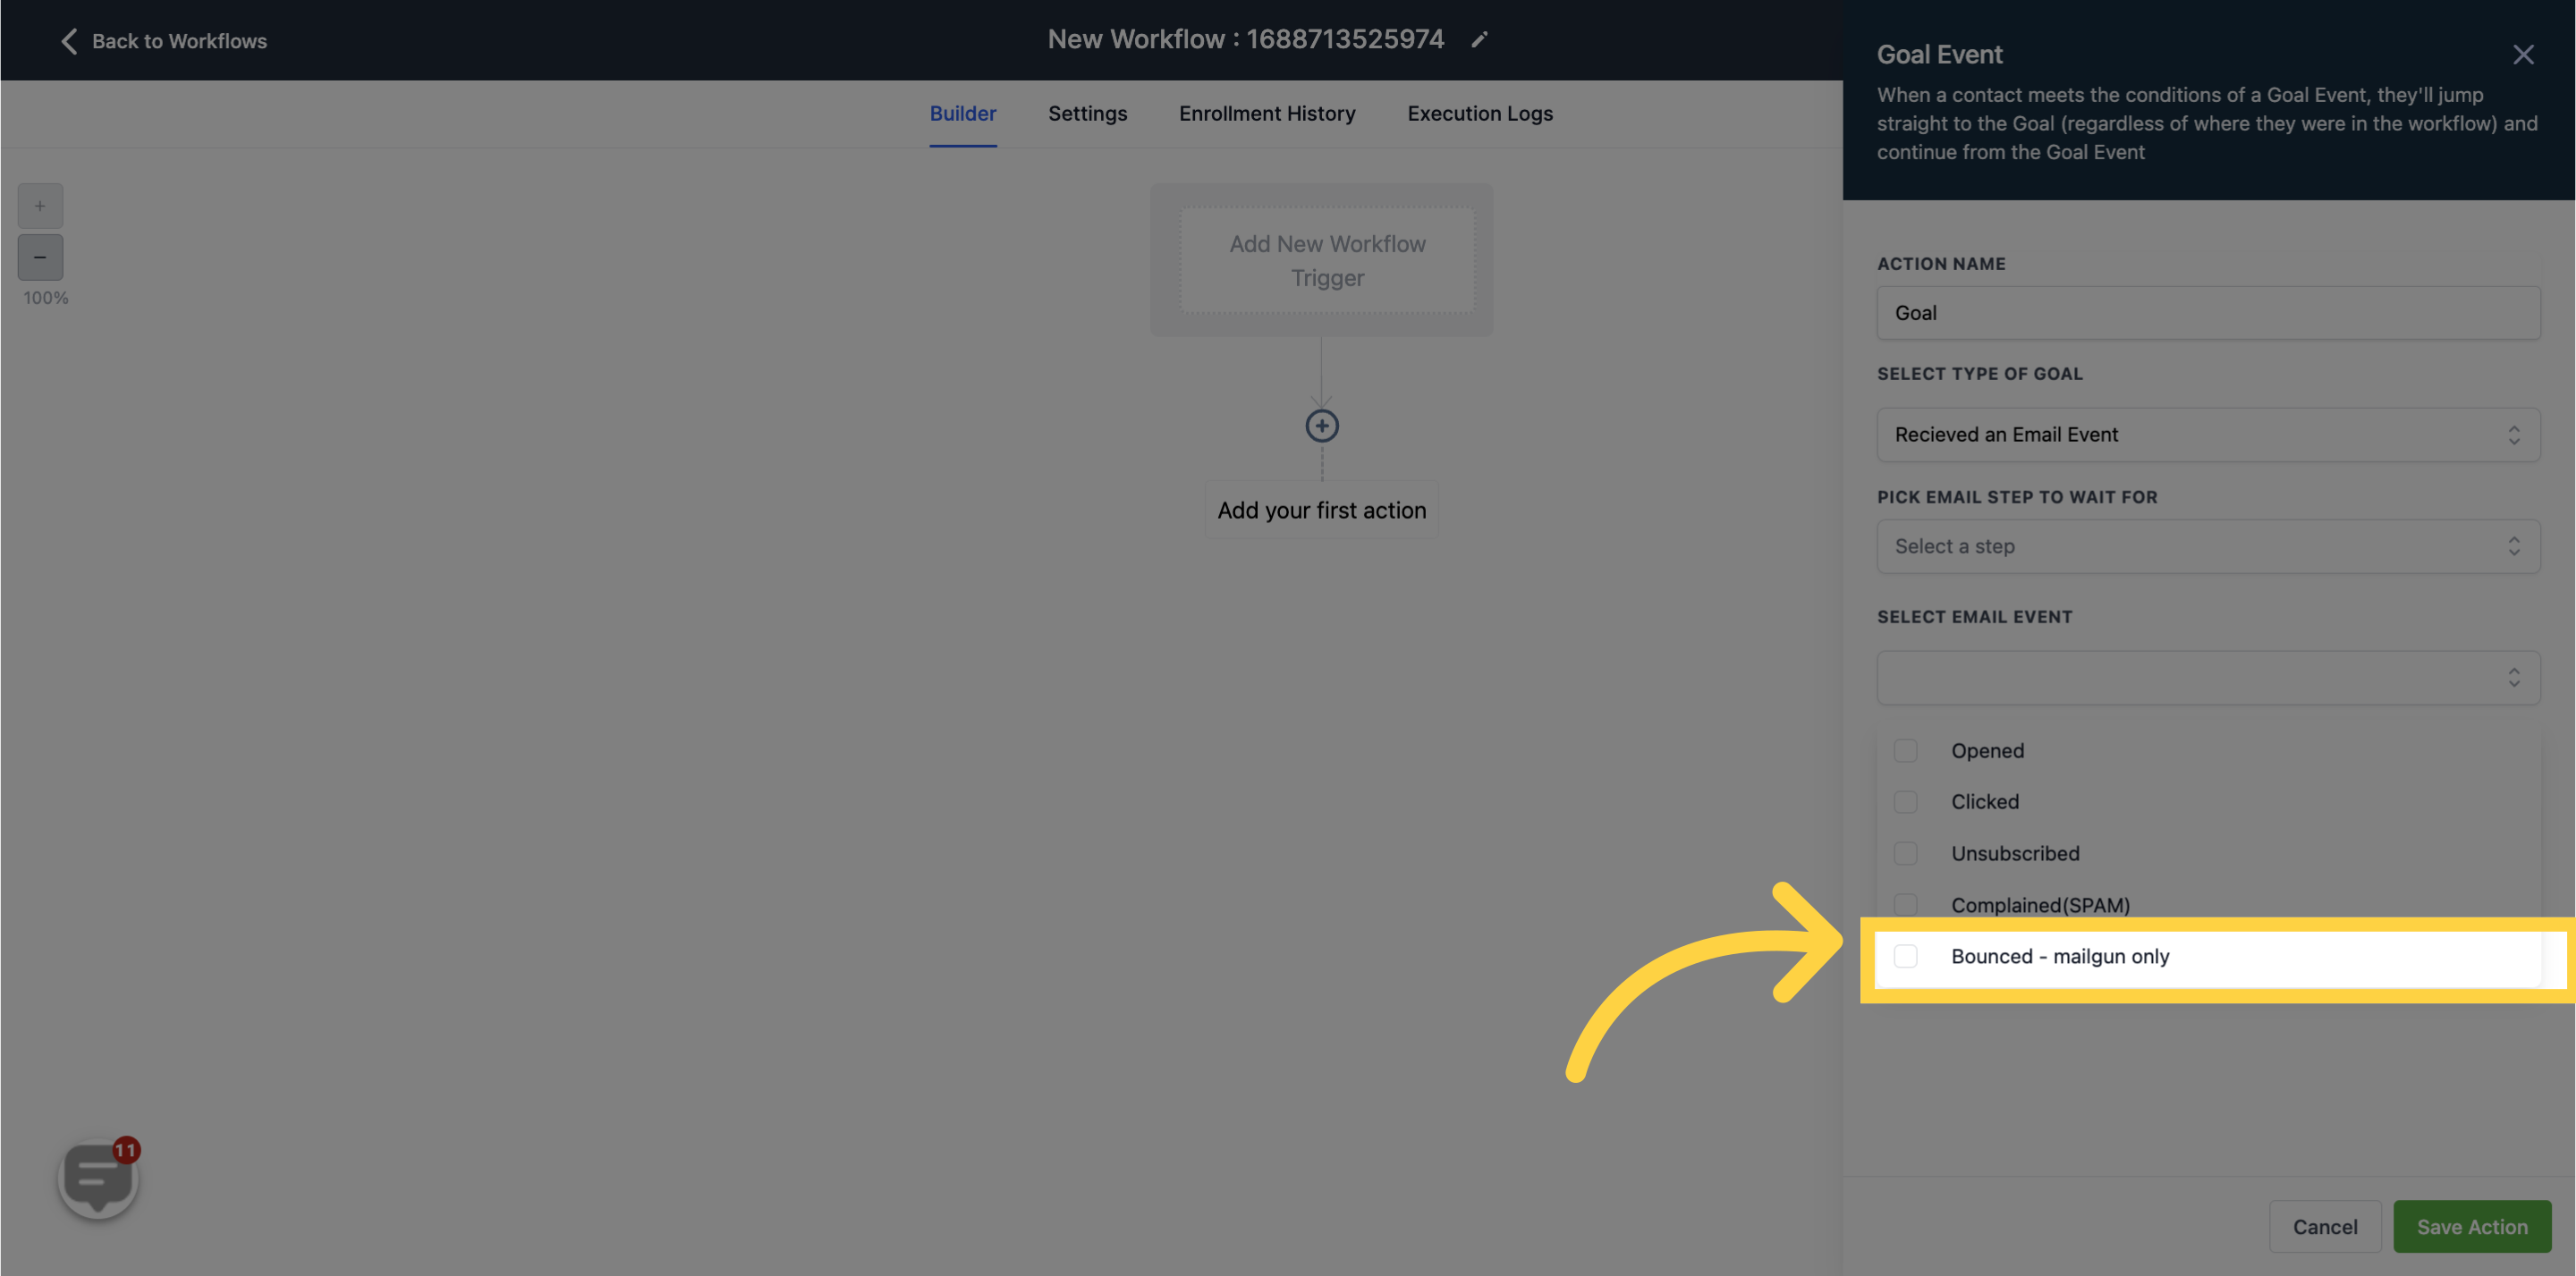Click the Action Name input field
The height and width of the screenshot is (1276, 2576).
click(x=2208, y=312)
